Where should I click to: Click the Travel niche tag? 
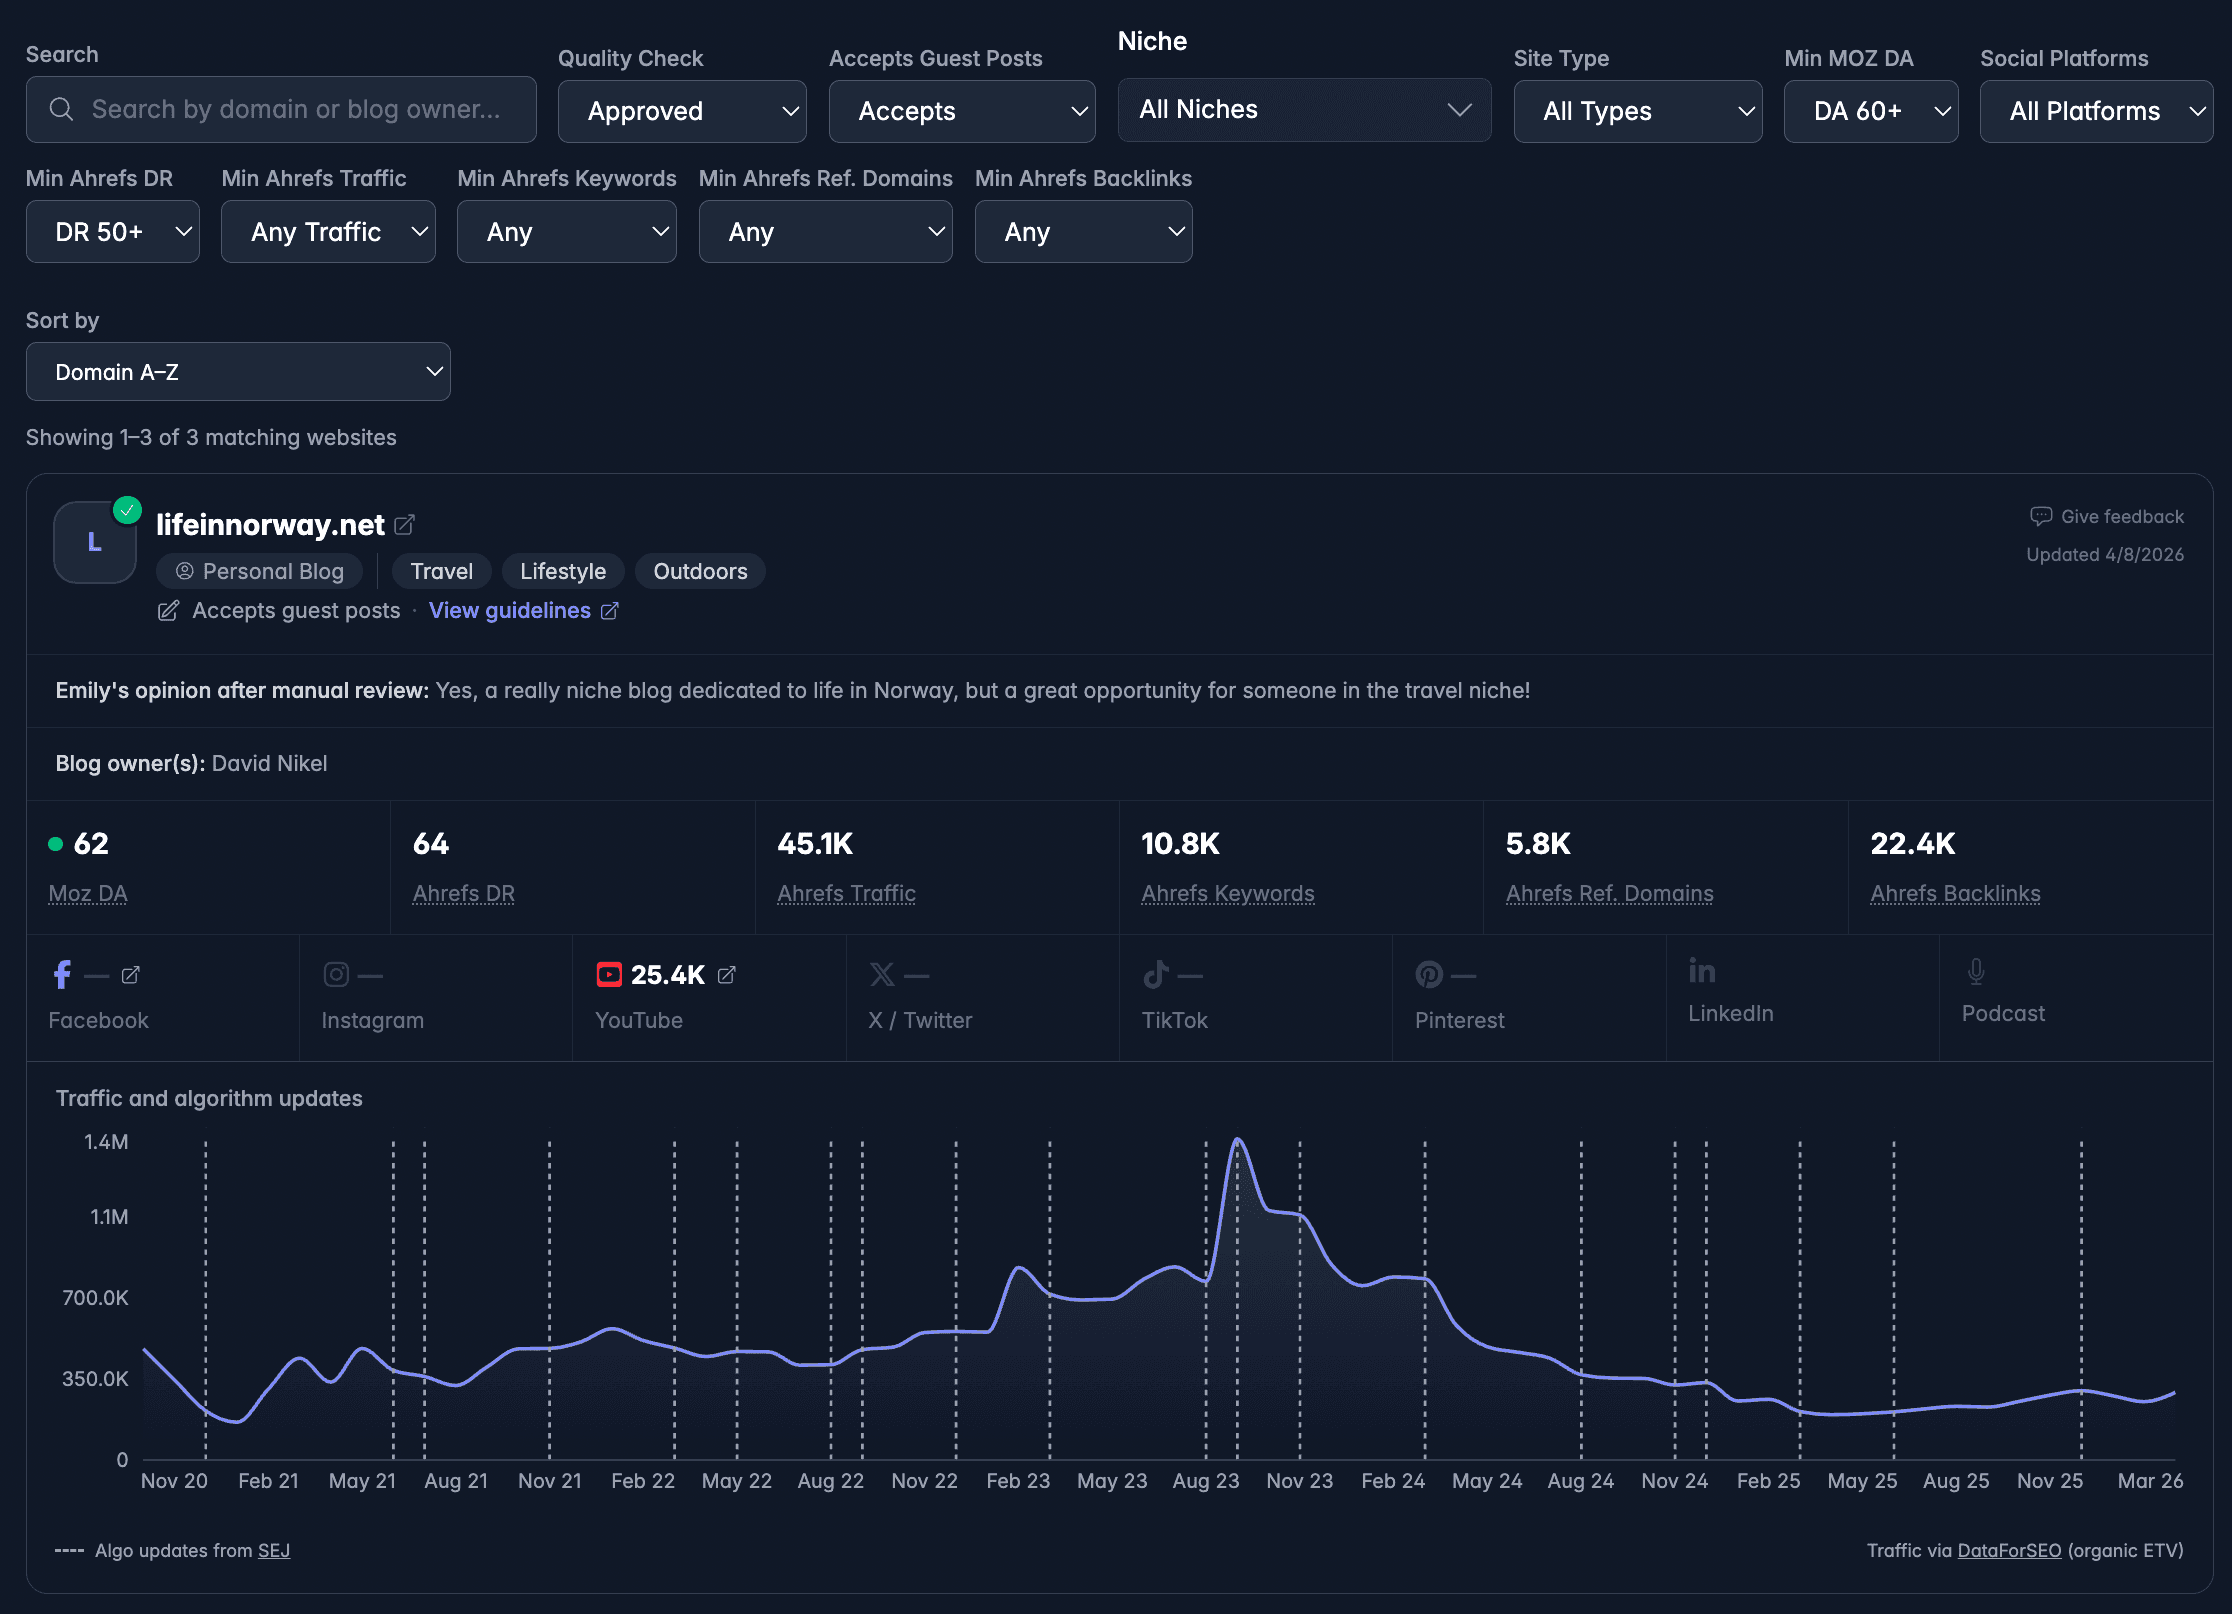pyautogui.click(x=442, y=571)
